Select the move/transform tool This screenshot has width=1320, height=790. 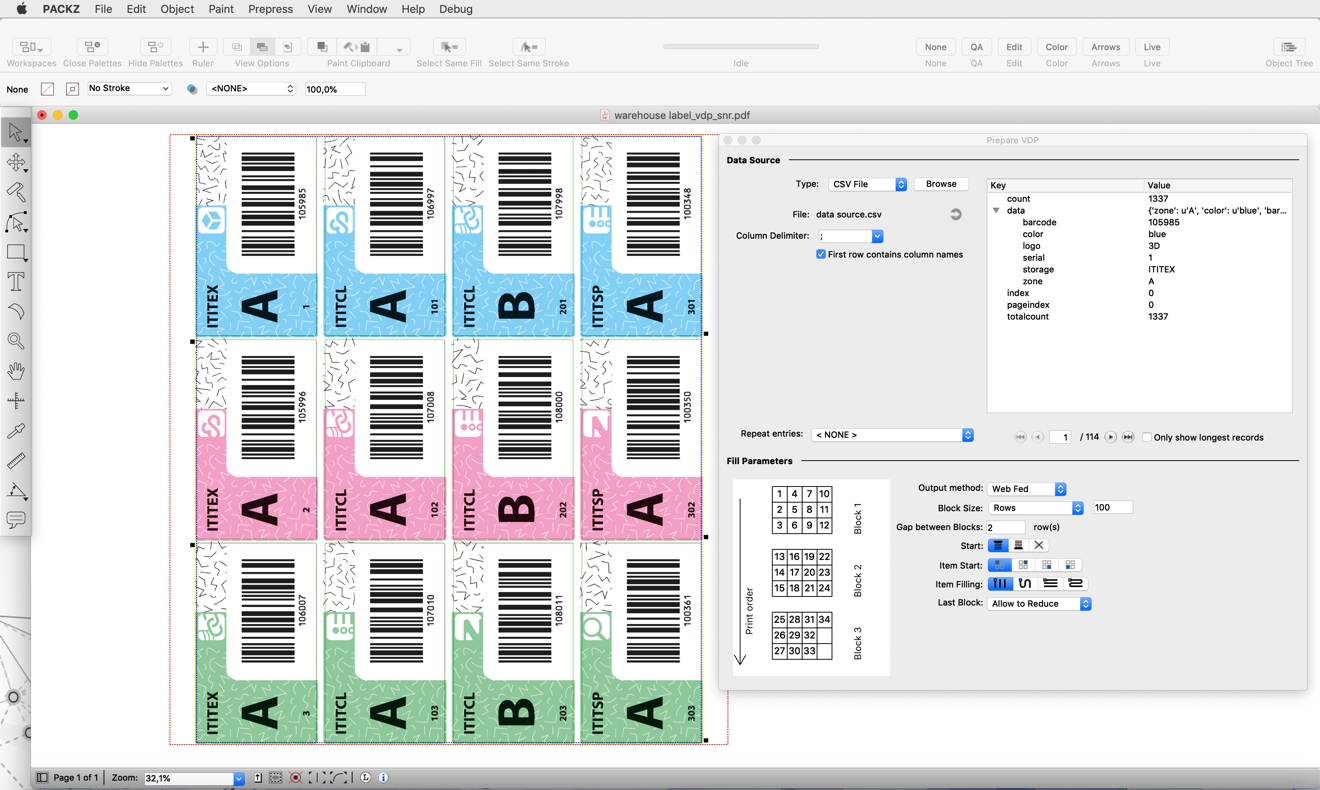tap(16, 162)
